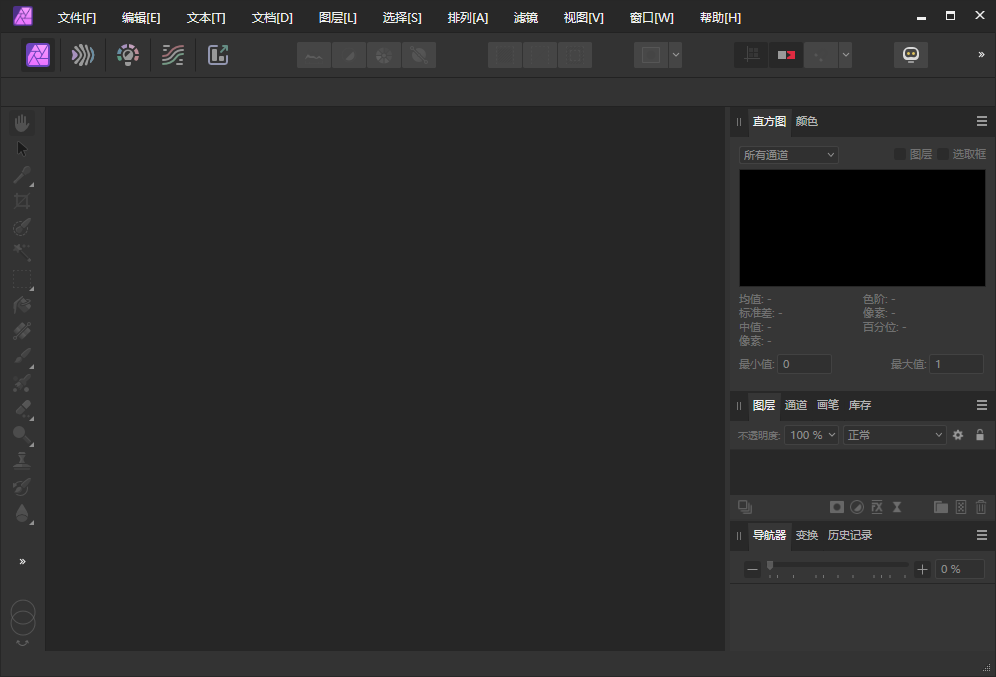Open the Export persona
996x677 pixels.
tap(218, 55)
